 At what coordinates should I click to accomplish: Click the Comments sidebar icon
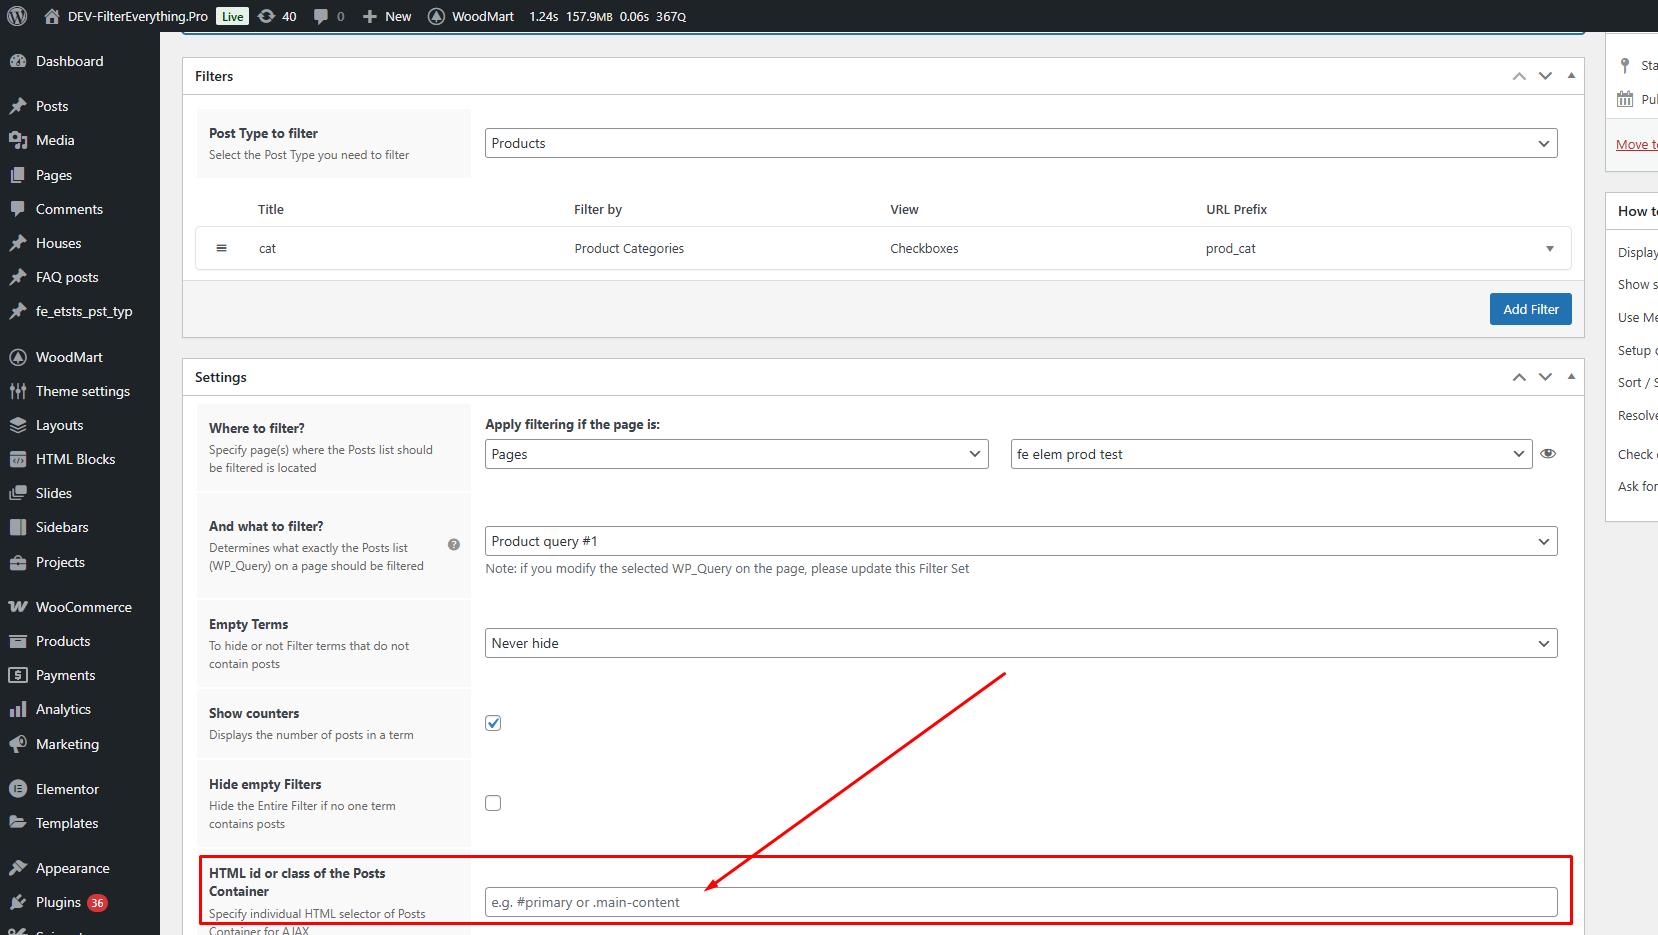(18, 209)
